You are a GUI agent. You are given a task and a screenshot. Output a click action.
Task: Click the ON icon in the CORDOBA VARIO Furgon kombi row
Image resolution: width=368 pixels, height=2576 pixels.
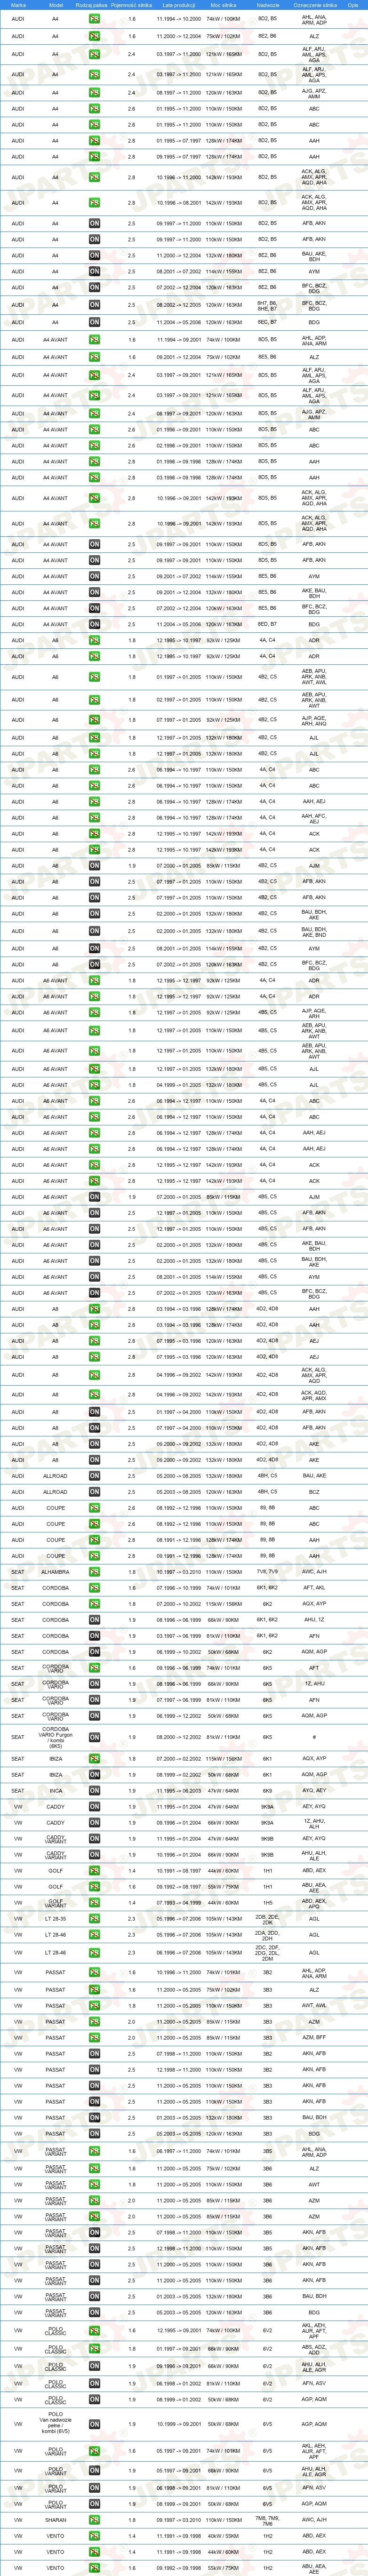[x=94, y=1737]
